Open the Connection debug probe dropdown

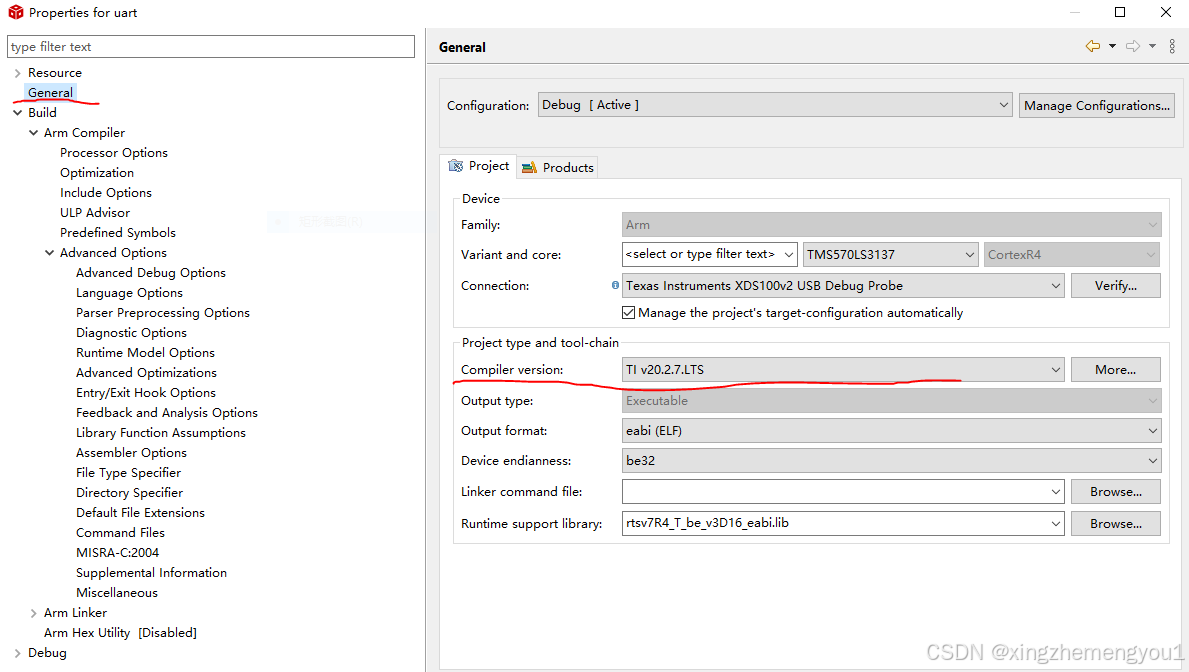tap(843, 286)
